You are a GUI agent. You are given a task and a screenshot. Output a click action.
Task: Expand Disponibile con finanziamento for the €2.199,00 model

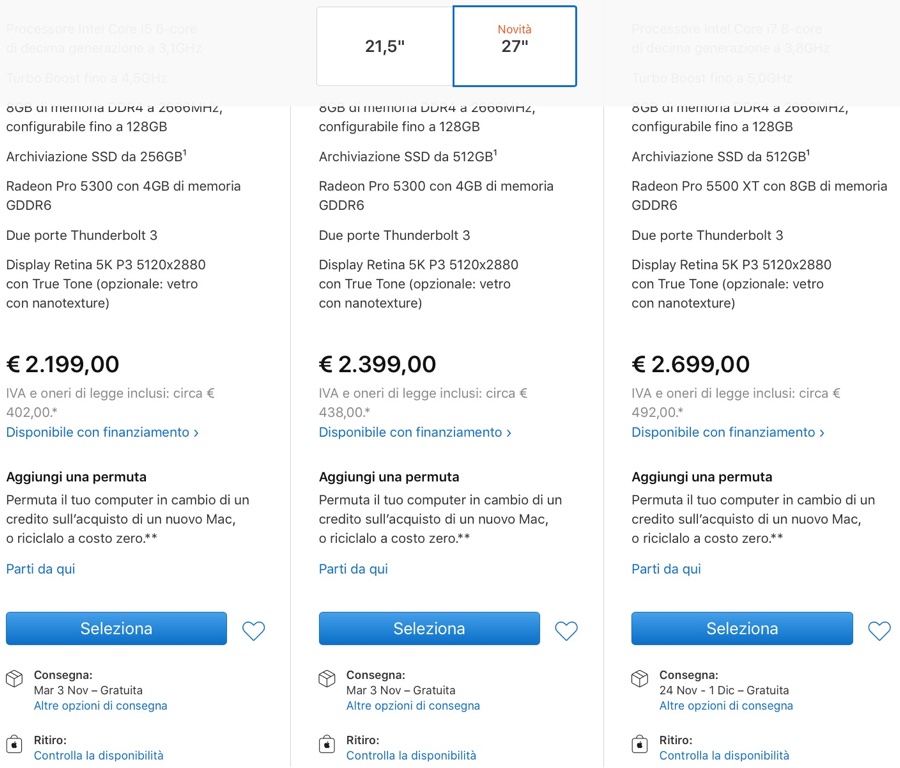(102, 433)
